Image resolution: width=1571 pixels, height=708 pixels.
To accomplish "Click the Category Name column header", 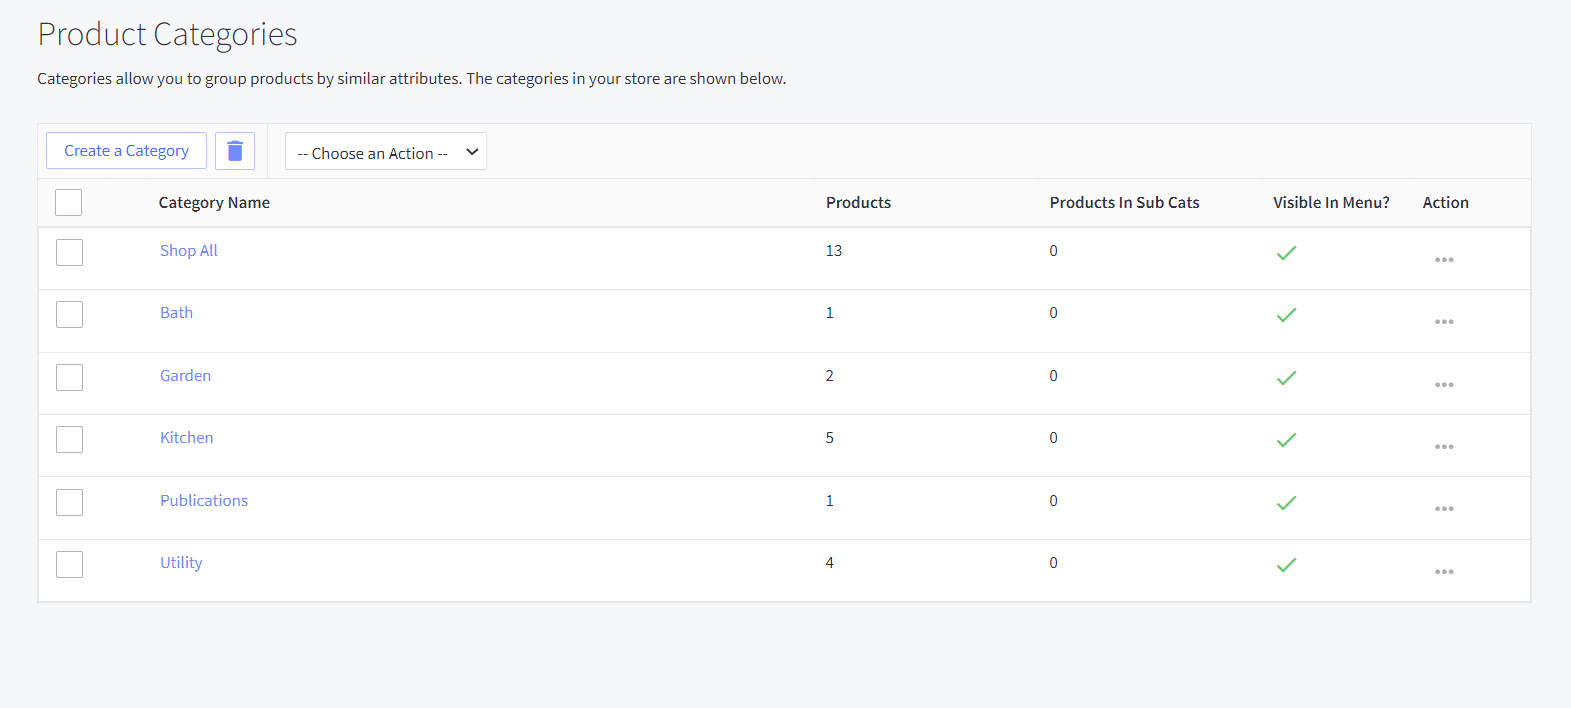I will pyautogui.click(x=214, y=203).
